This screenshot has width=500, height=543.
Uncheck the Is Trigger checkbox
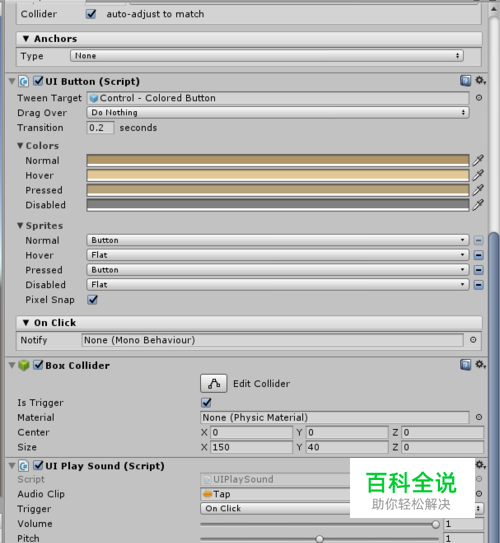[206, 402]
